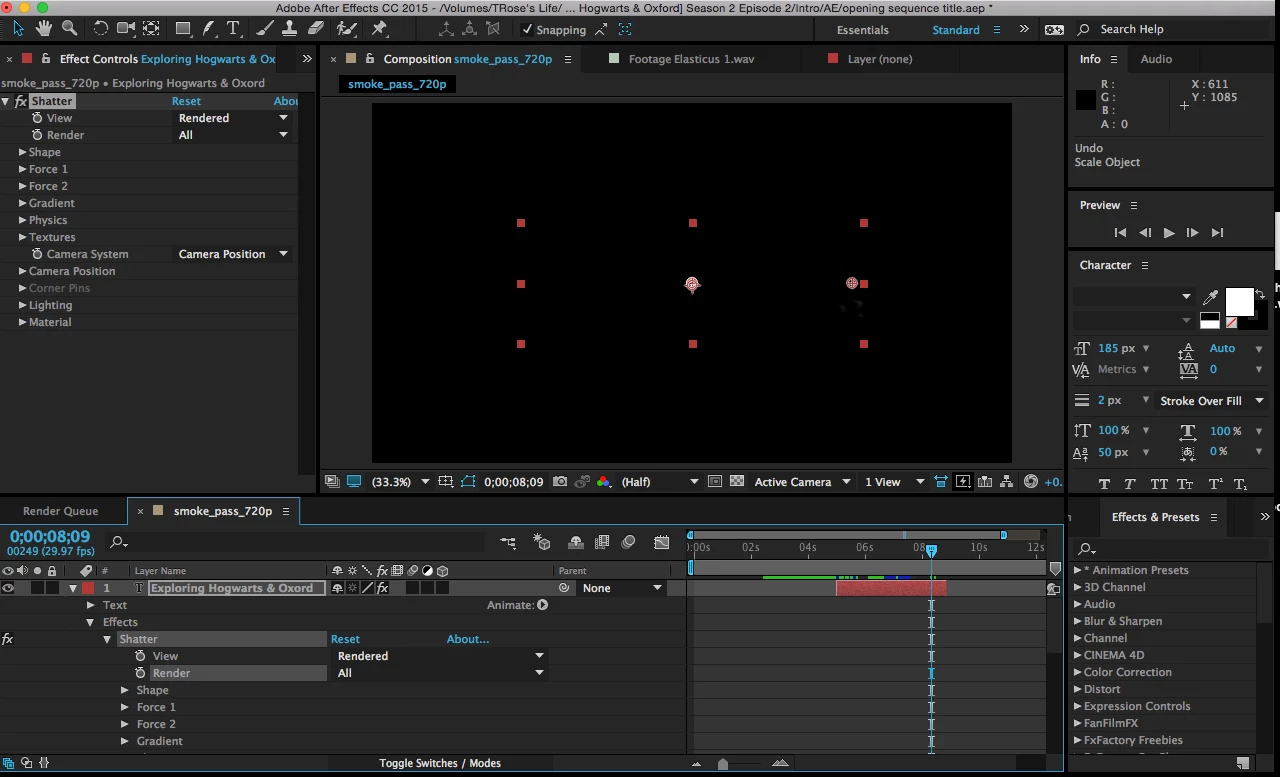Choose the Essentials workspace
The image size is (1280, 777).
[x=862, y=30]
